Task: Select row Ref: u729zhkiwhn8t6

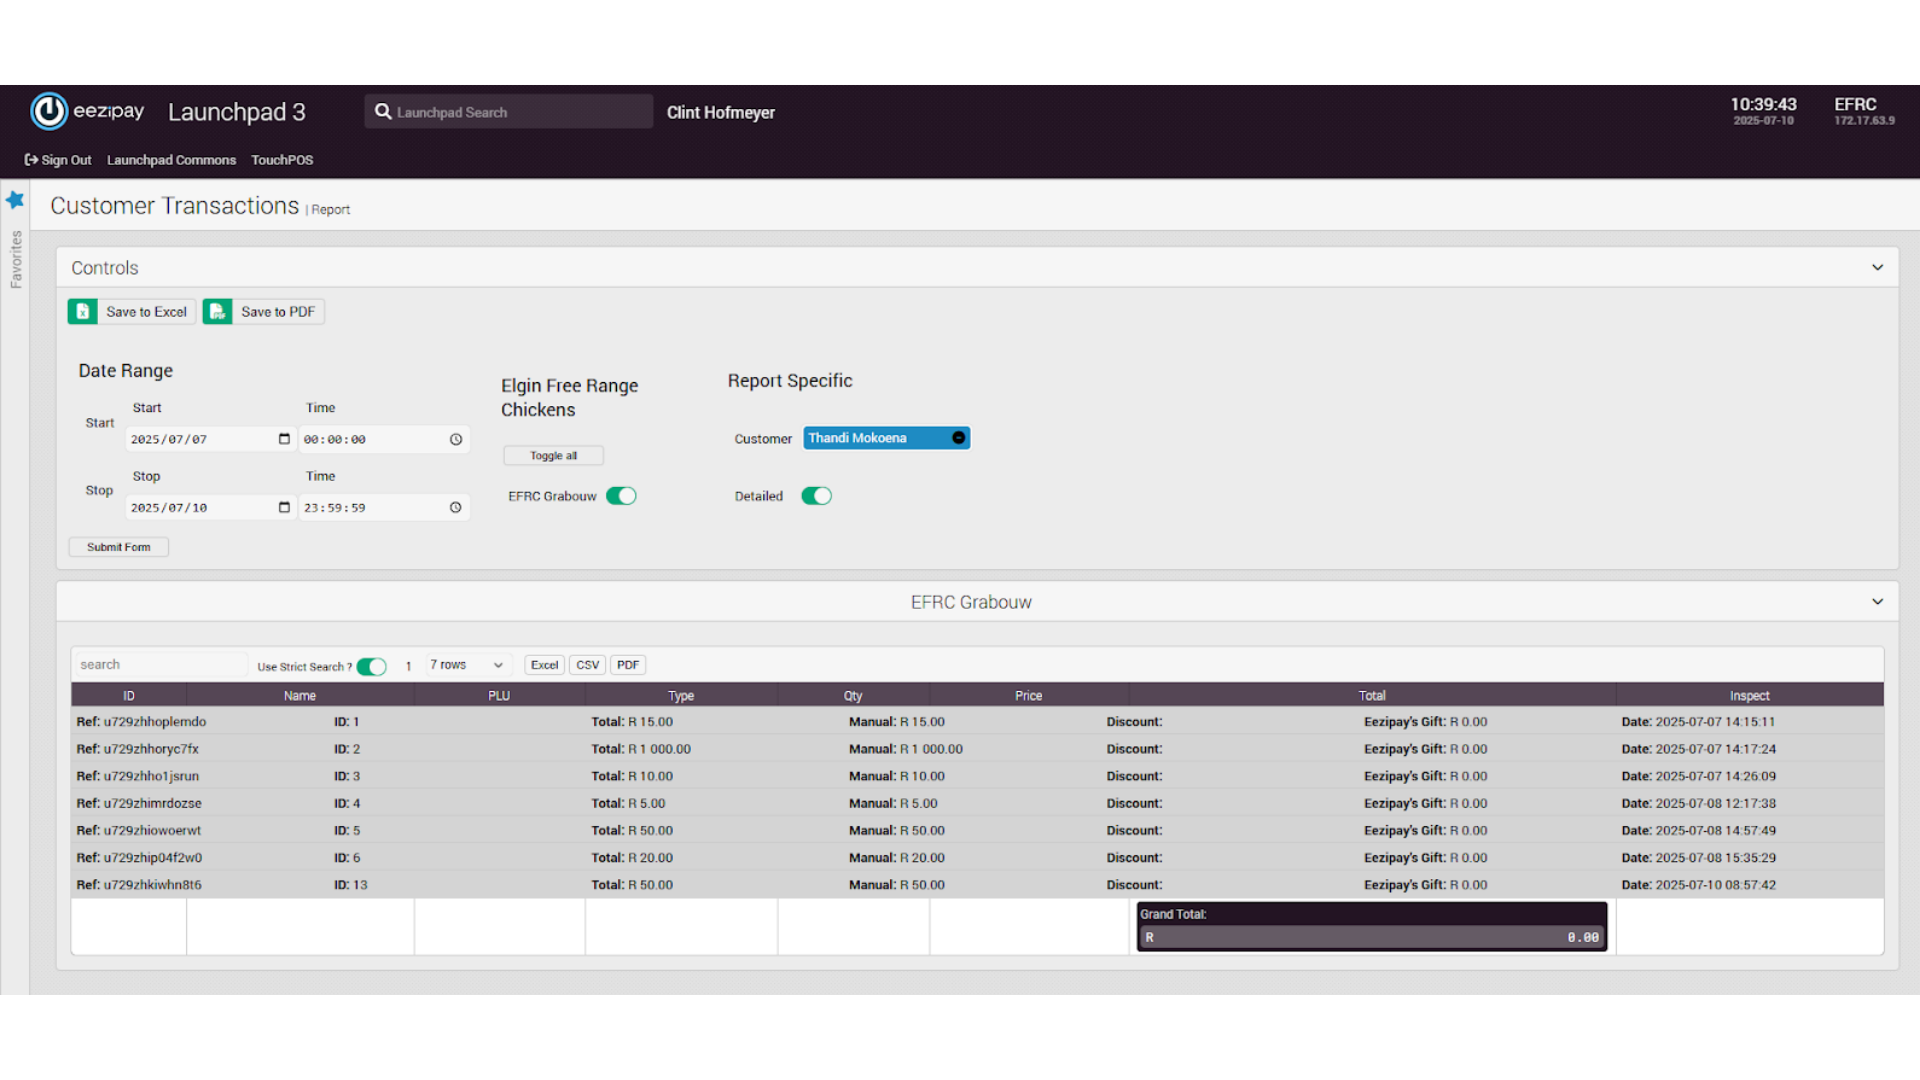Action: pyautogui.click(x=977, y=885)
